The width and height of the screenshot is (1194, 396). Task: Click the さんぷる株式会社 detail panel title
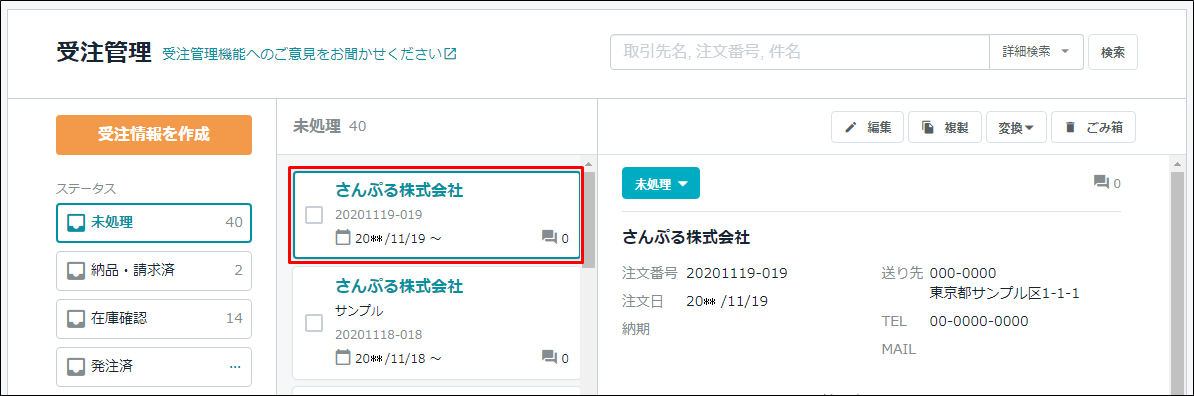[x=686, y=238]
